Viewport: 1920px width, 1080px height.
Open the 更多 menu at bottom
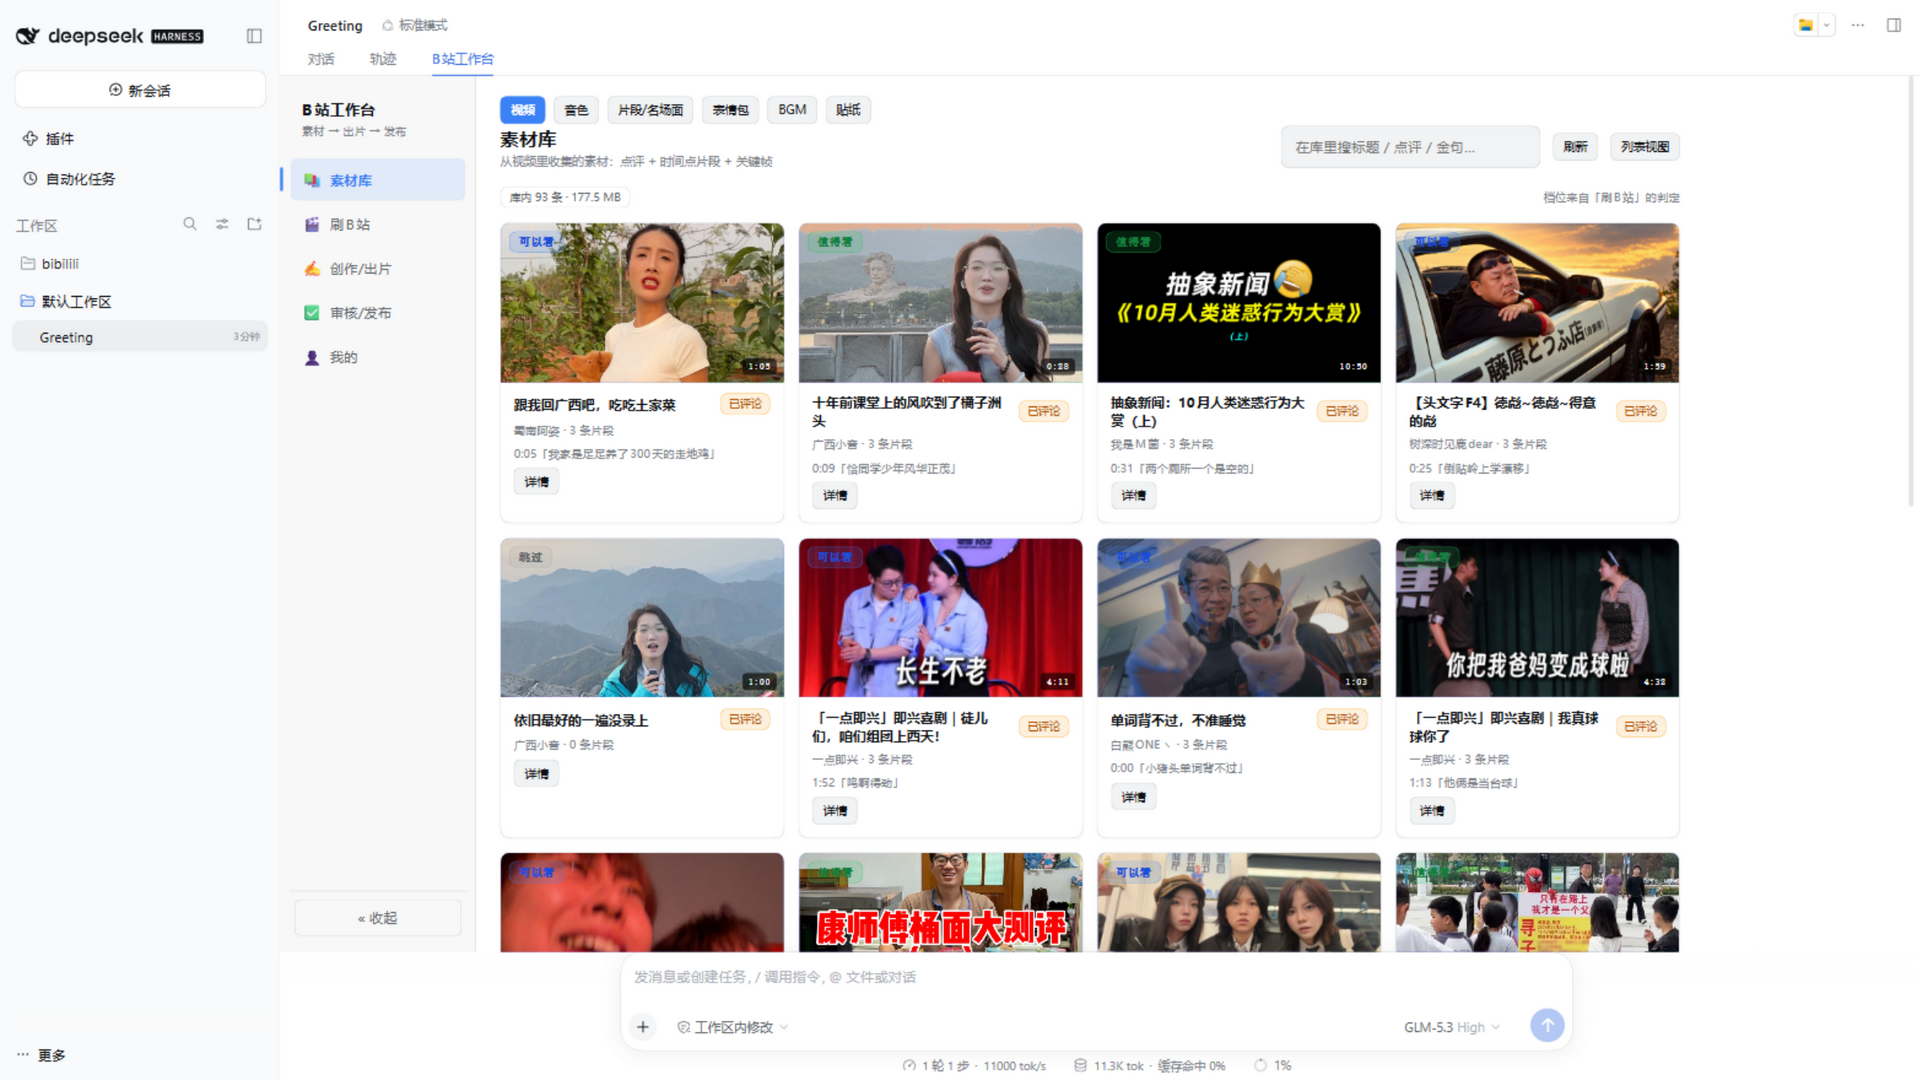(41, 1055)
